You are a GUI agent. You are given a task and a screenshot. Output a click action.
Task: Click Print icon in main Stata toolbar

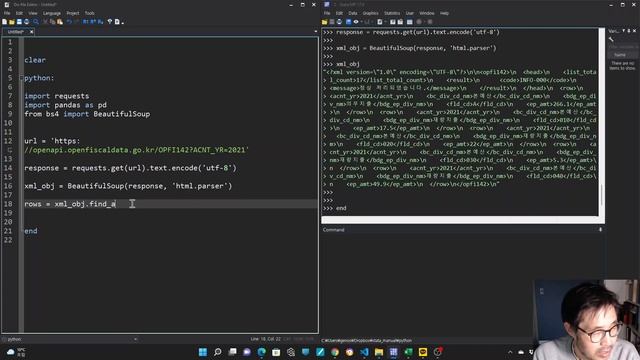(x=339, y=22)
